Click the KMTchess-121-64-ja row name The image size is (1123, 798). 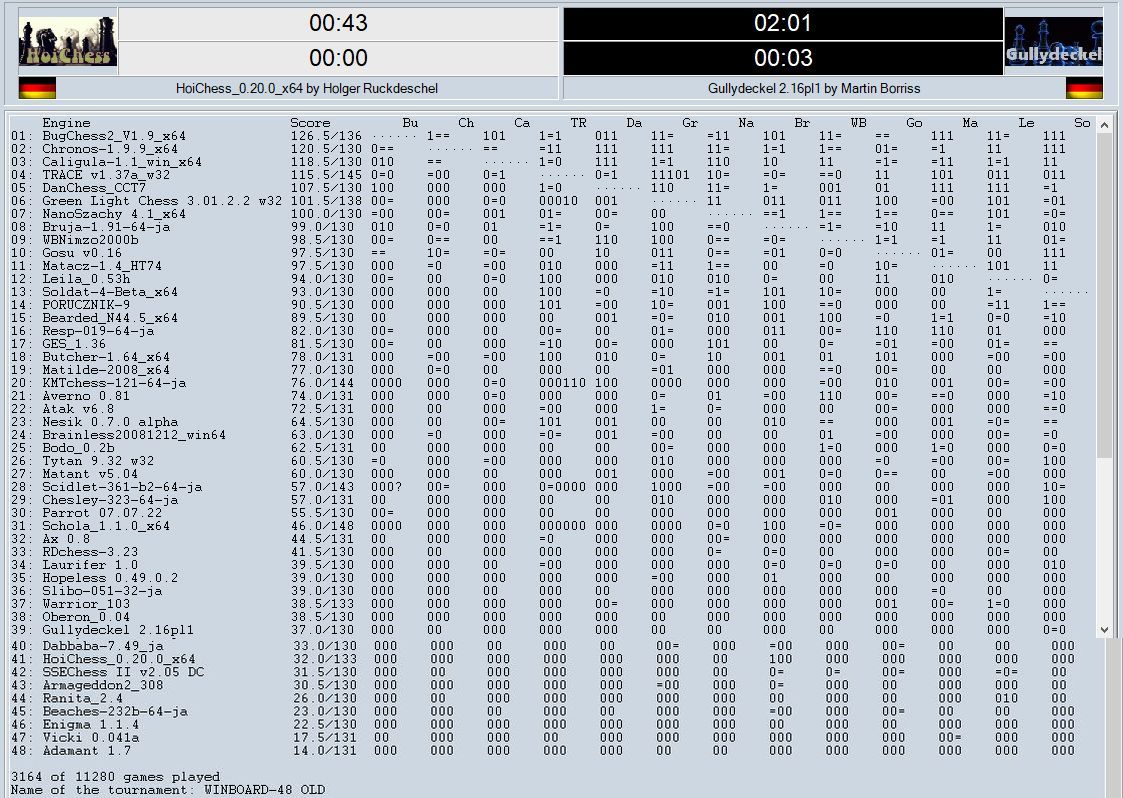(114, 383)
